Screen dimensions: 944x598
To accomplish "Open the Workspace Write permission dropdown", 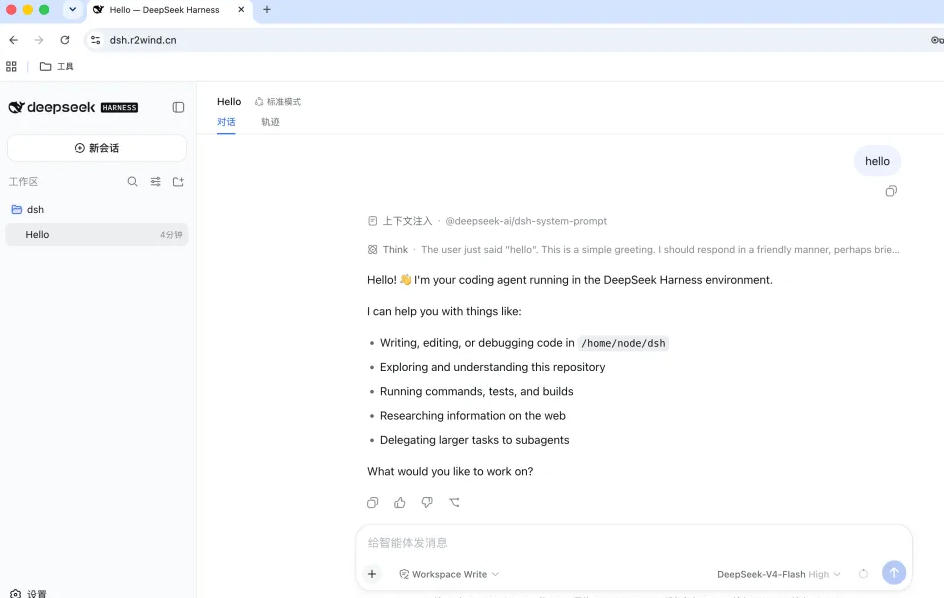I will [x=449, y=575].
